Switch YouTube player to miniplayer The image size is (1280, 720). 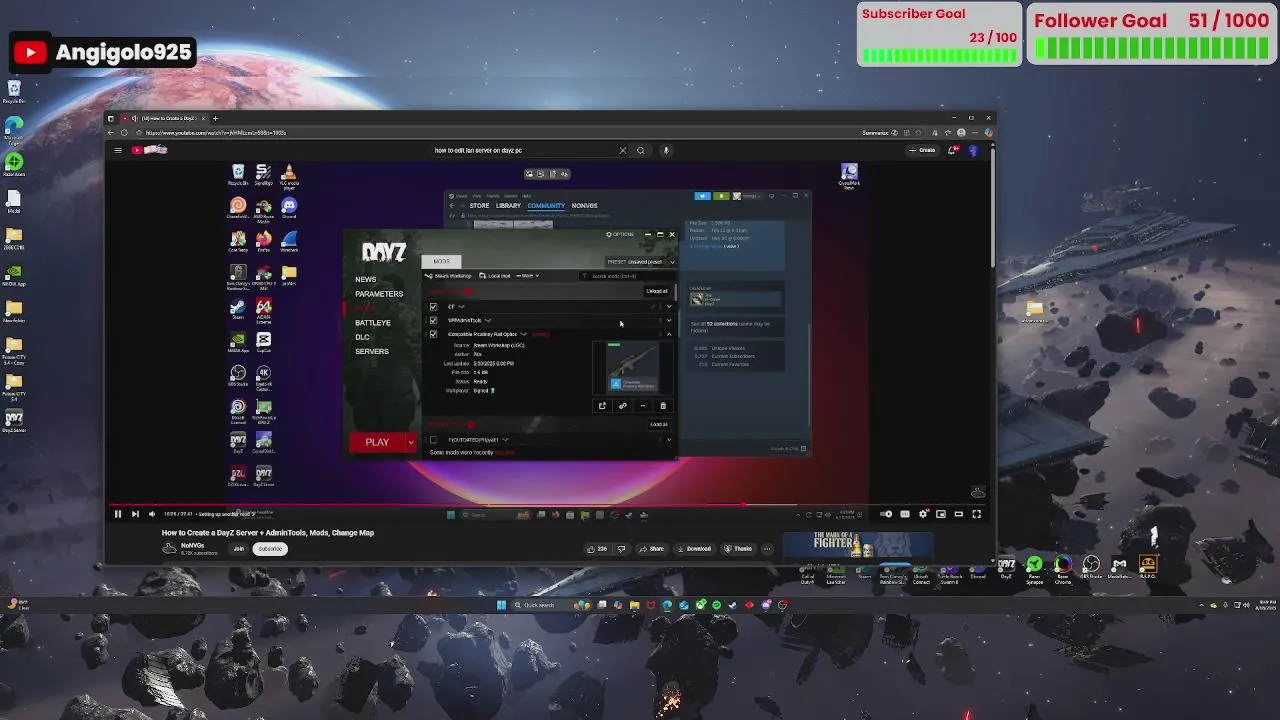click(941, 514)
